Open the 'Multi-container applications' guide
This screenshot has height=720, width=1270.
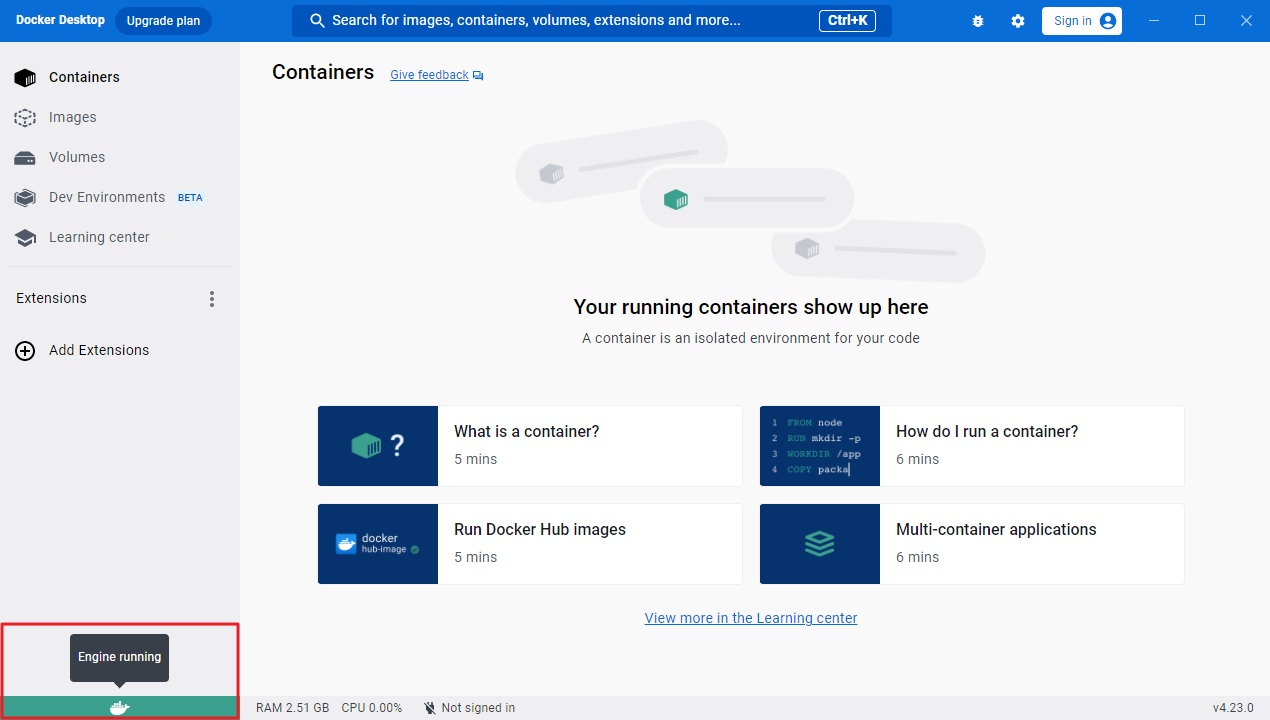[x=972, y=544]
